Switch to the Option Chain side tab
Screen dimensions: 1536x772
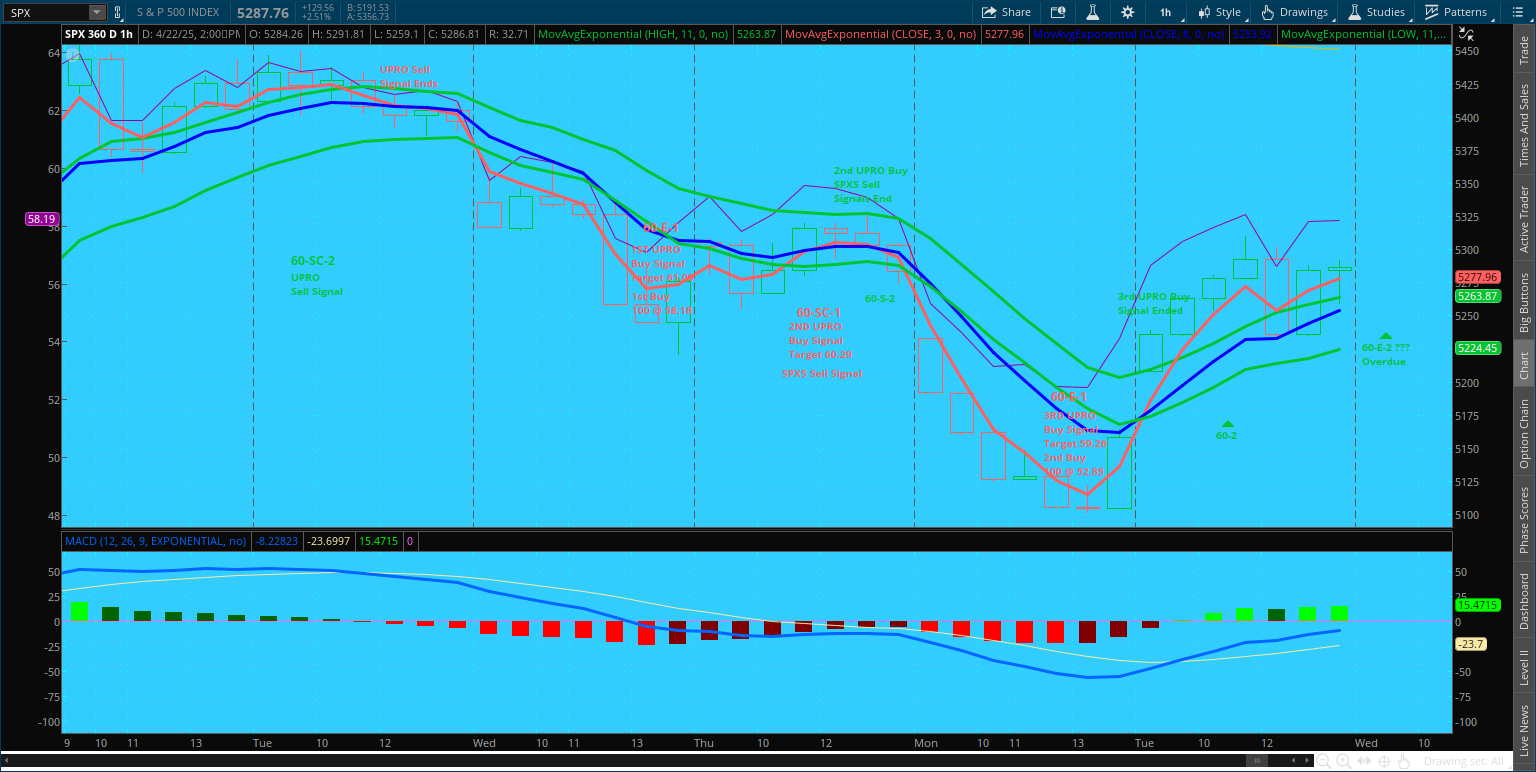1524,434
